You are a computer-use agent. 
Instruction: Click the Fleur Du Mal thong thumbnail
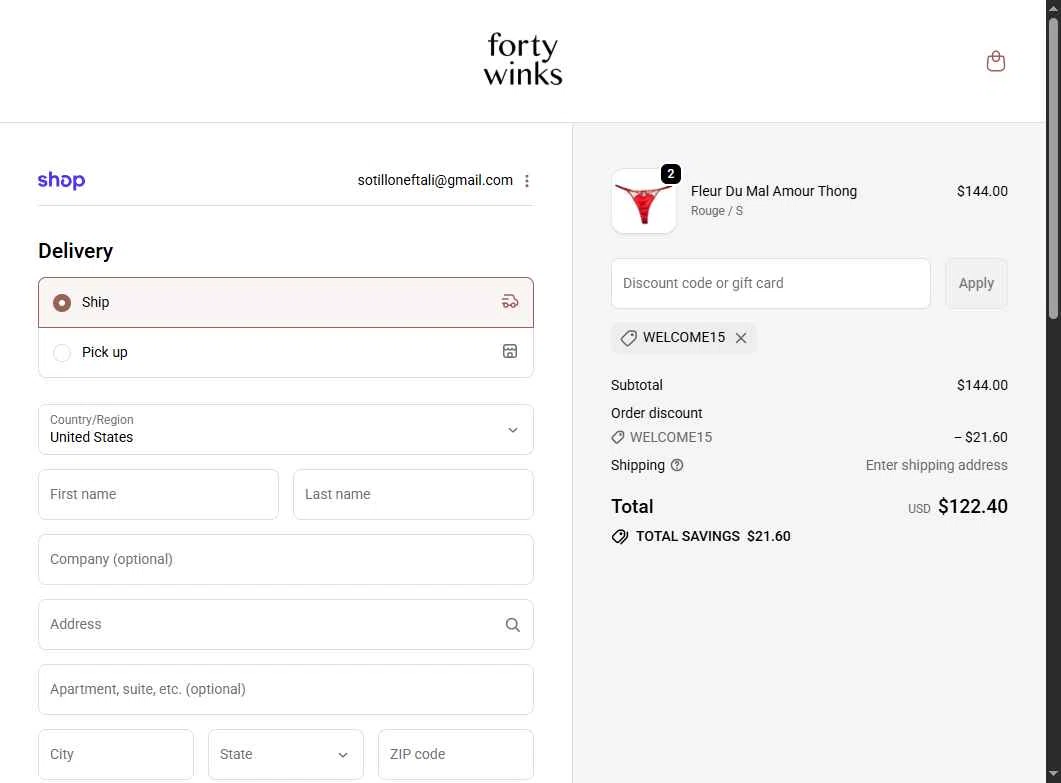pyautogui.click(x=644, y=201)
